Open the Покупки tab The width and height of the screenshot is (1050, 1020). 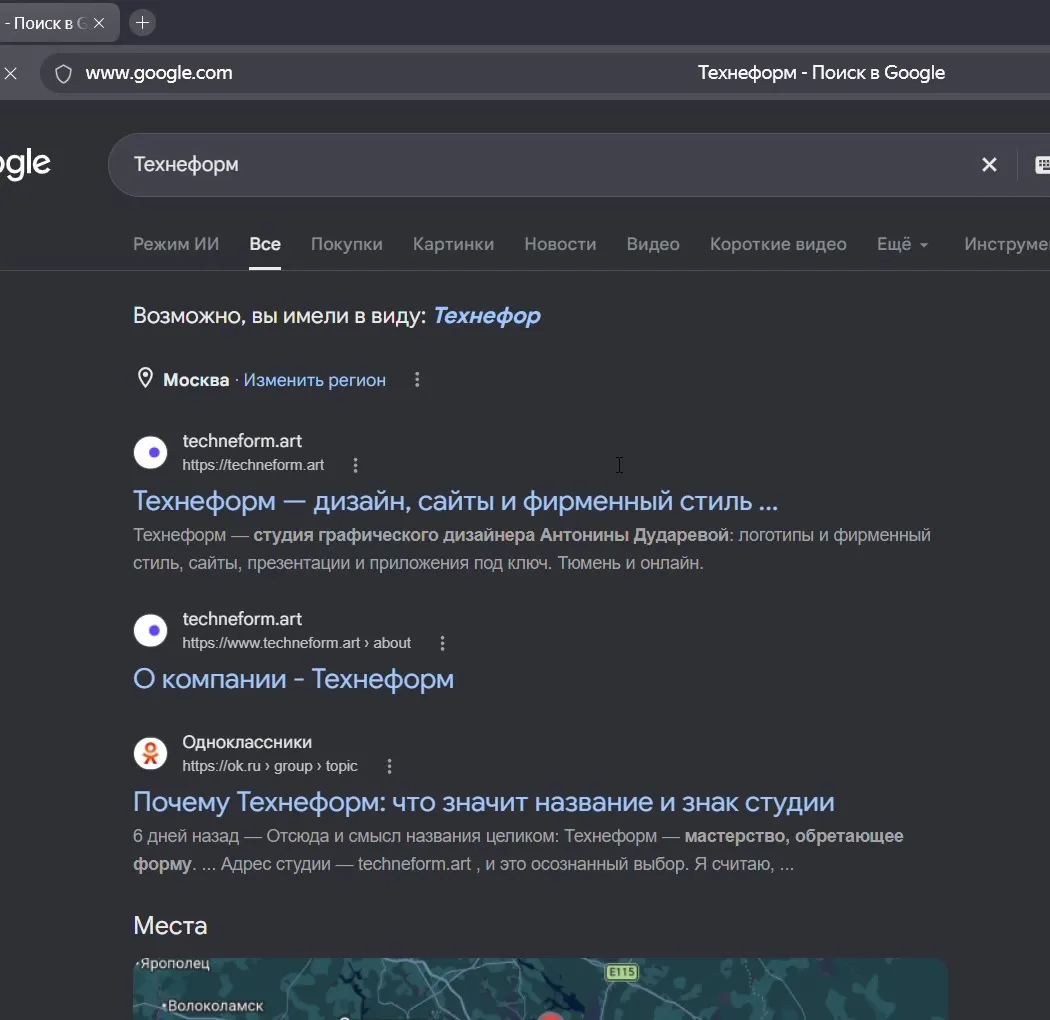point(347,244)
